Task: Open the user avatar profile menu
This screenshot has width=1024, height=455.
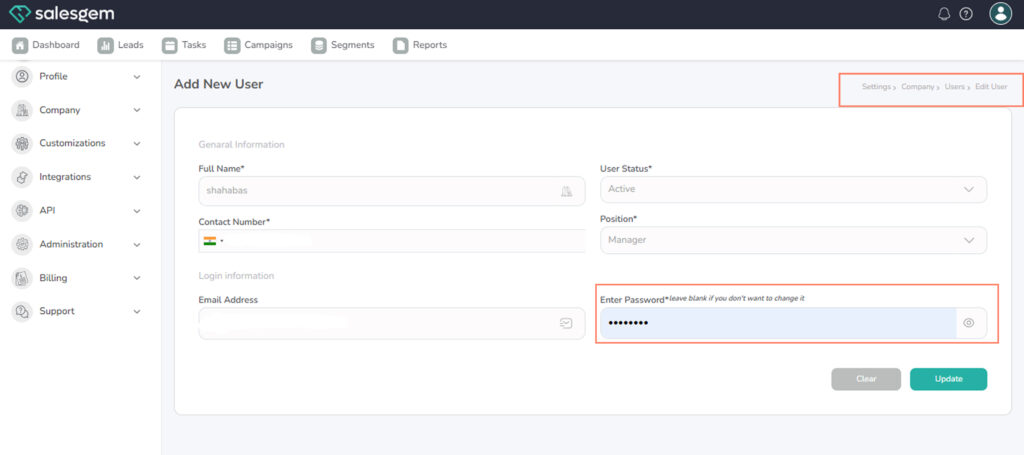Action: pos(1000,14)
